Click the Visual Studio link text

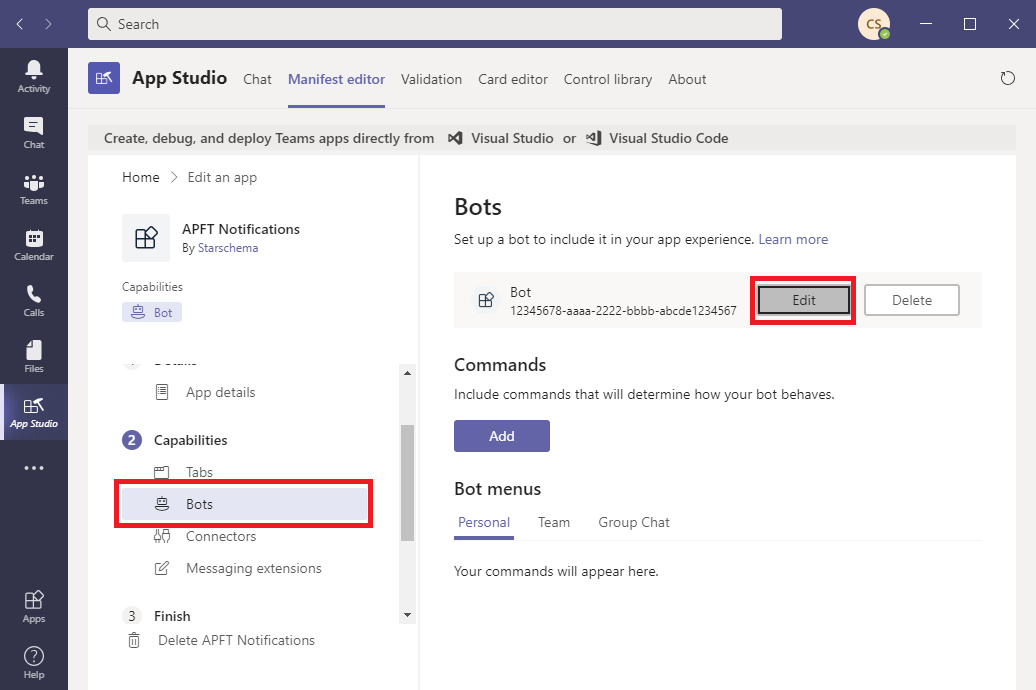tap(512, 138)
